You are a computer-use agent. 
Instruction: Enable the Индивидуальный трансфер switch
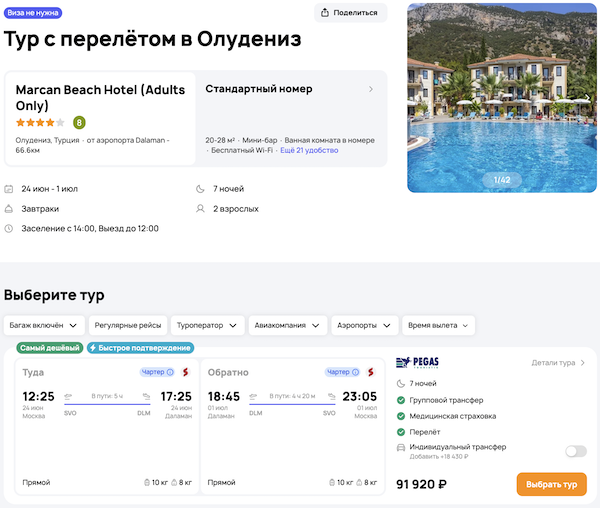pos(575,451)
